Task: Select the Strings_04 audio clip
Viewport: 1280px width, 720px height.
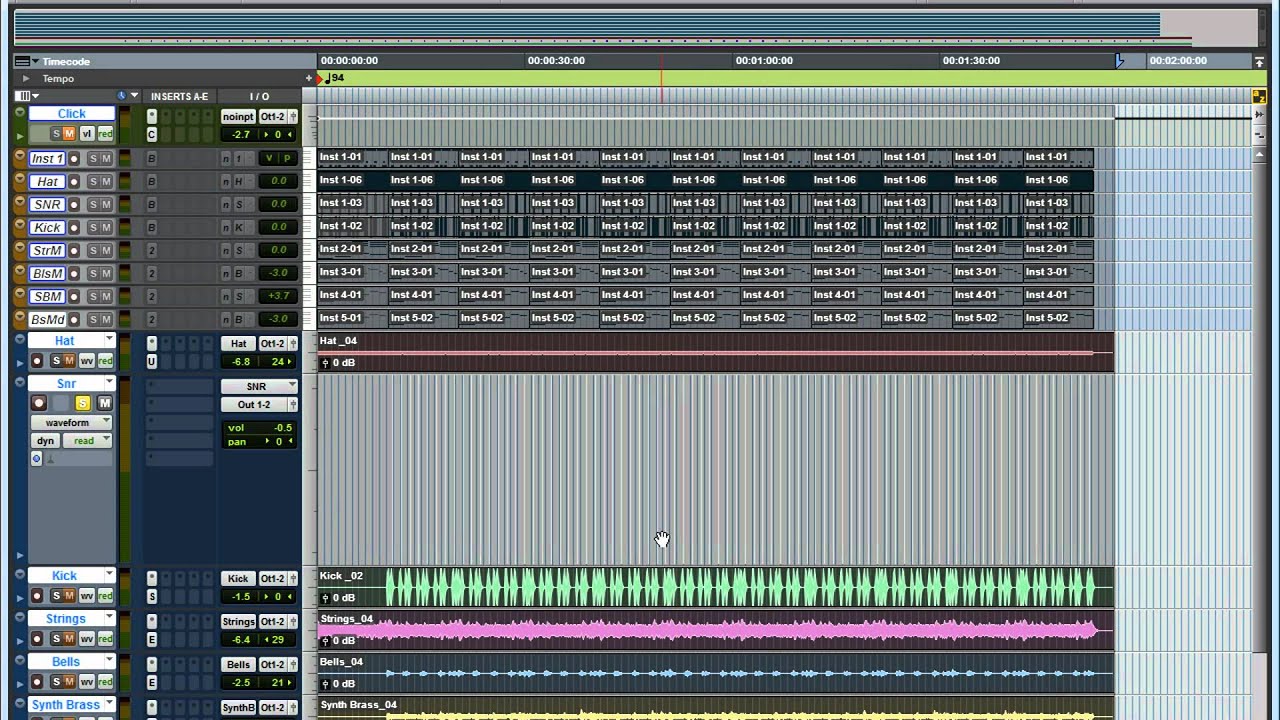Action: tap(715, 630)
